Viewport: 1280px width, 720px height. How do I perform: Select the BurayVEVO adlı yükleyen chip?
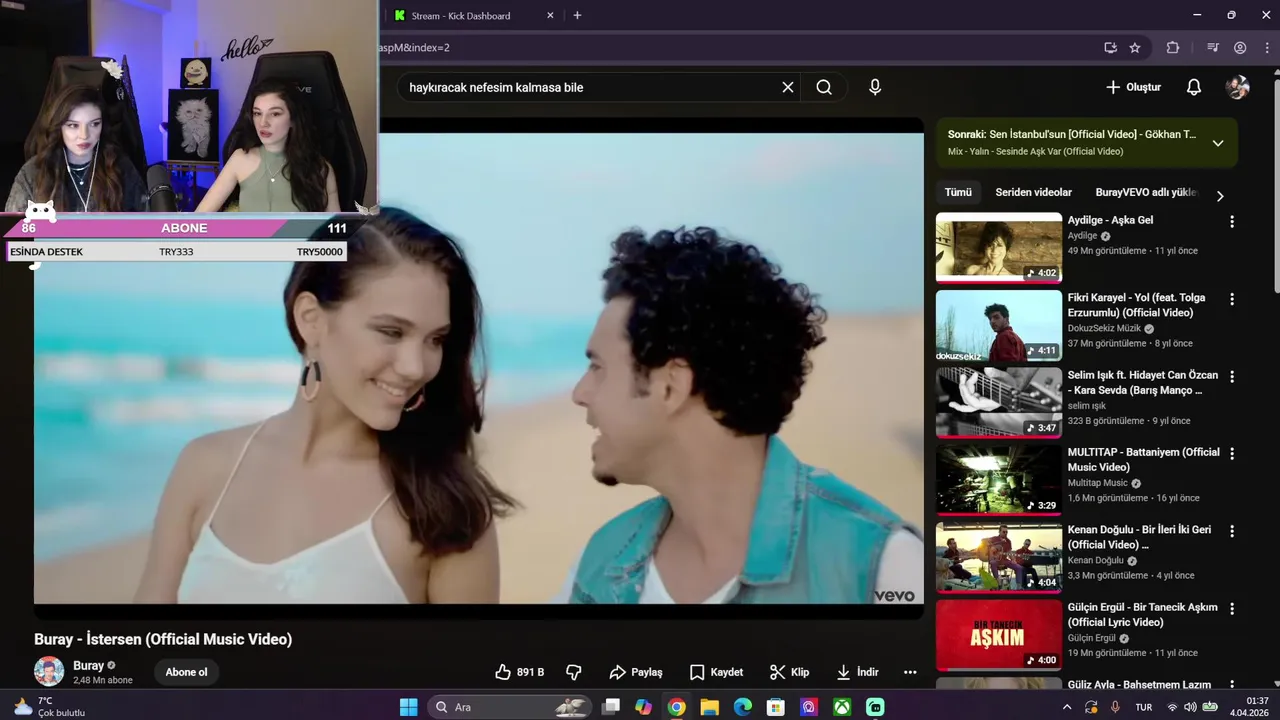coord(1146,192)
